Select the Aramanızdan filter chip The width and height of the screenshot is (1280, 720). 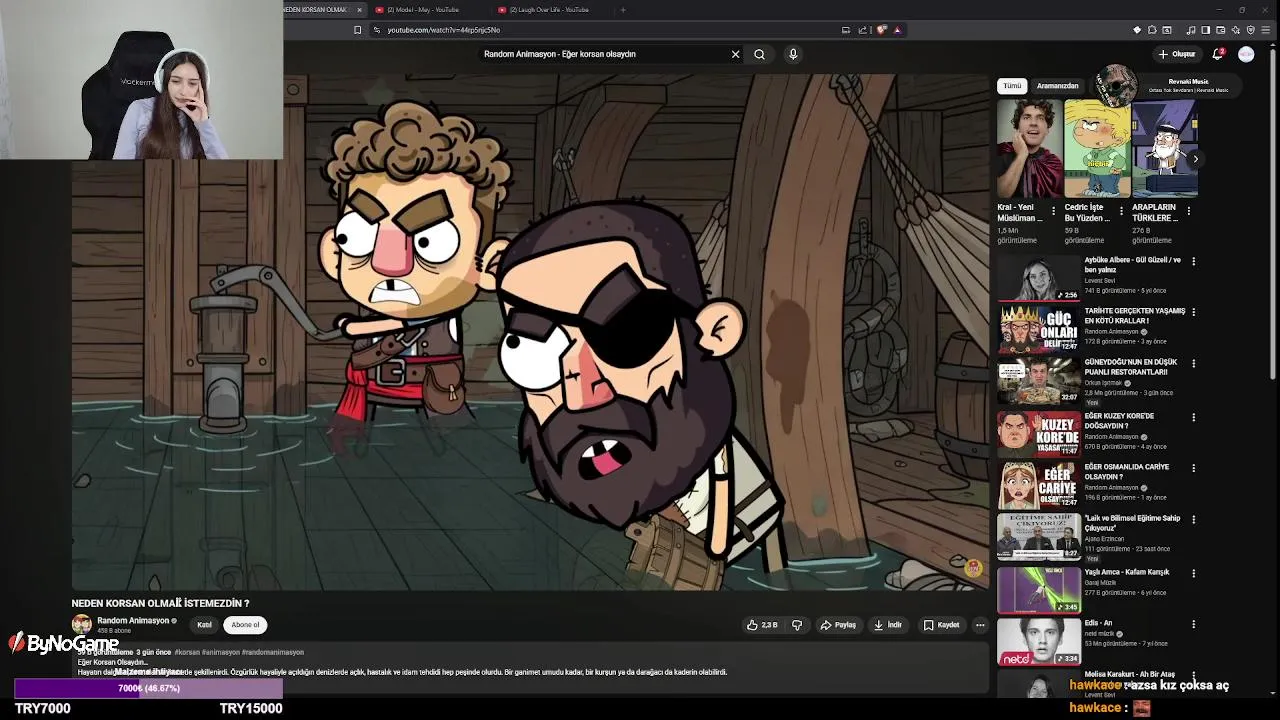(1057, 86)
